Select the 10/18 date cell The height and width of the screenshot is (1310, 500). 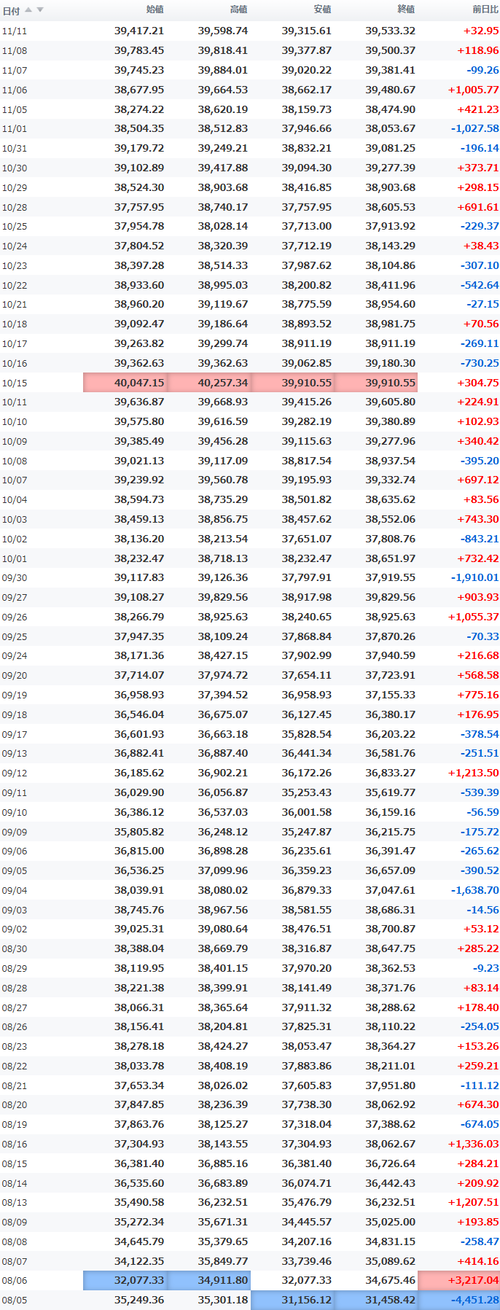click(x=15, y=323)
